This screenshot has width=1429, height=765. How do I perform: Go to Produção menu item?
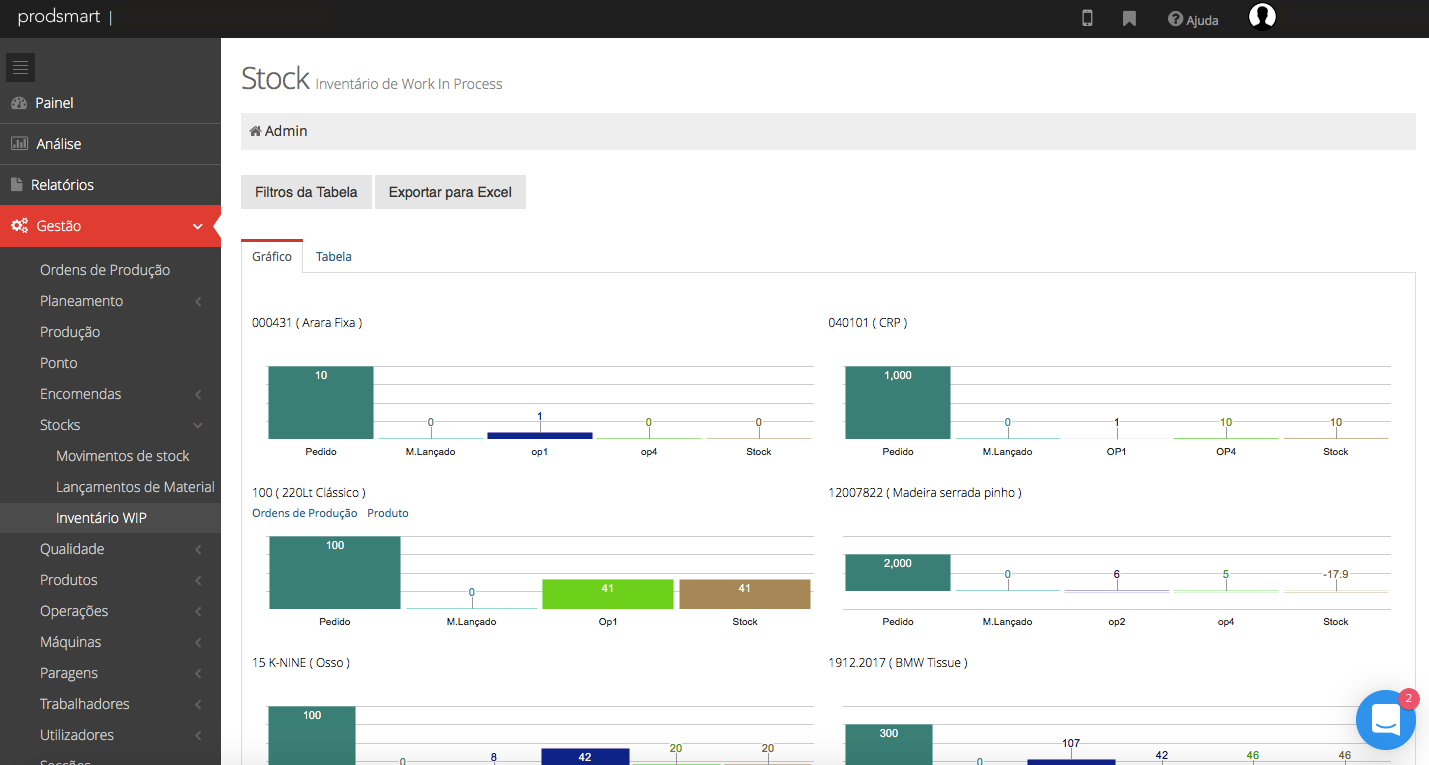point(70,332)
